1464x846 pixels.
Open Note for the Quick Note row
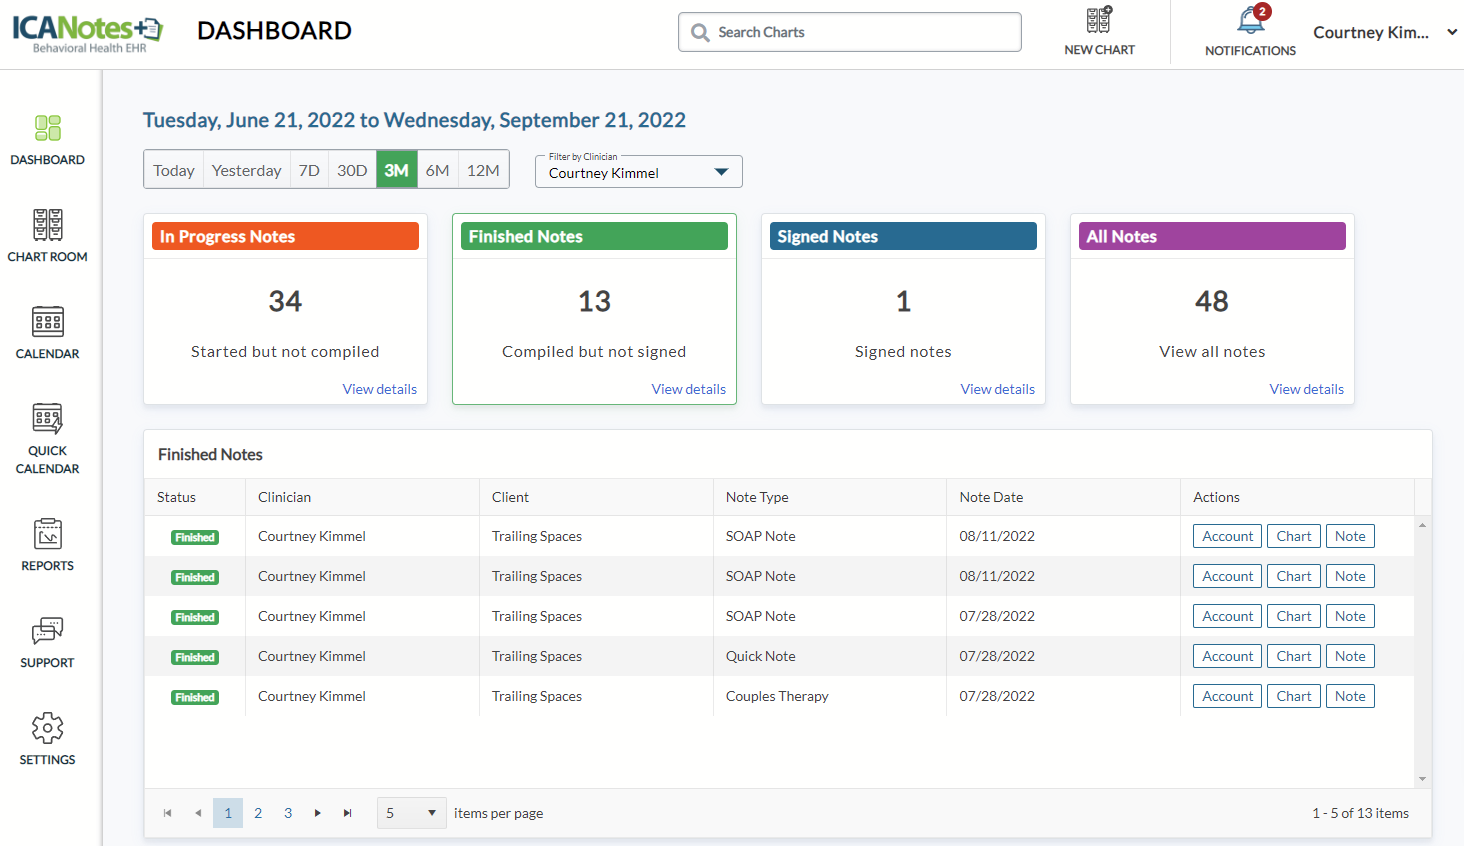[x=1349, y=656]
